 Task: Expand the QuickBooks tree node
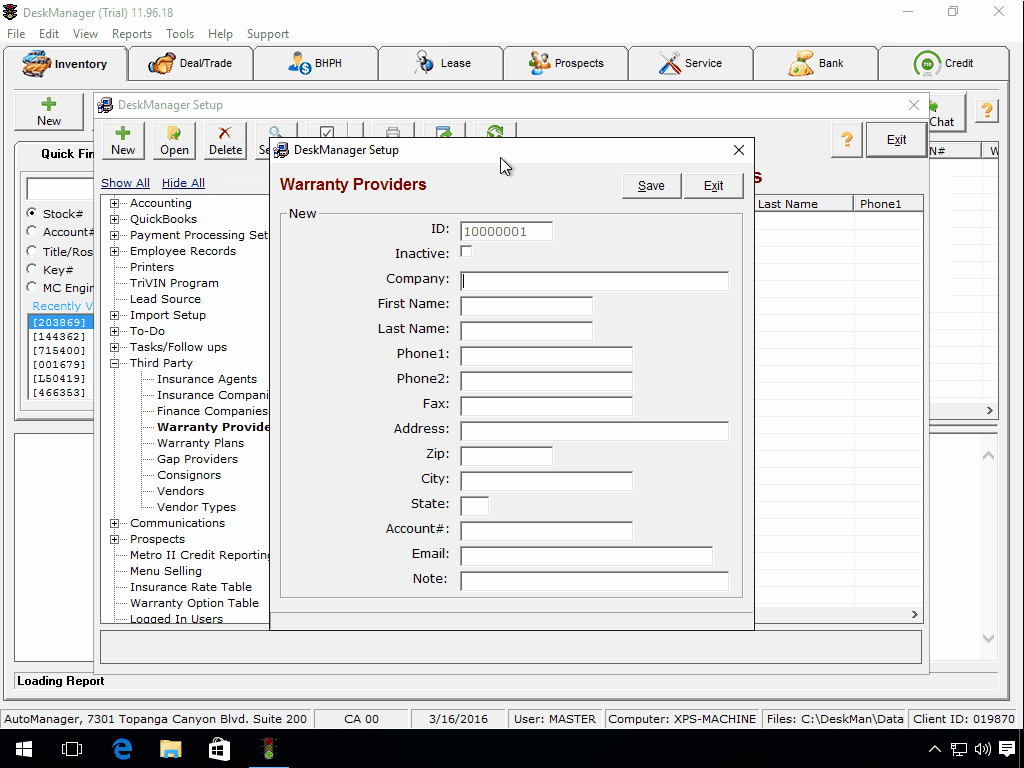pyautogui.click(x=114, y=219)
